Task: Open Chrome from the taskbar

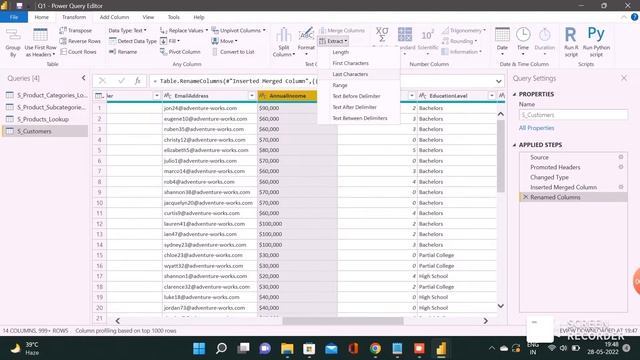Action: point(375,349)
